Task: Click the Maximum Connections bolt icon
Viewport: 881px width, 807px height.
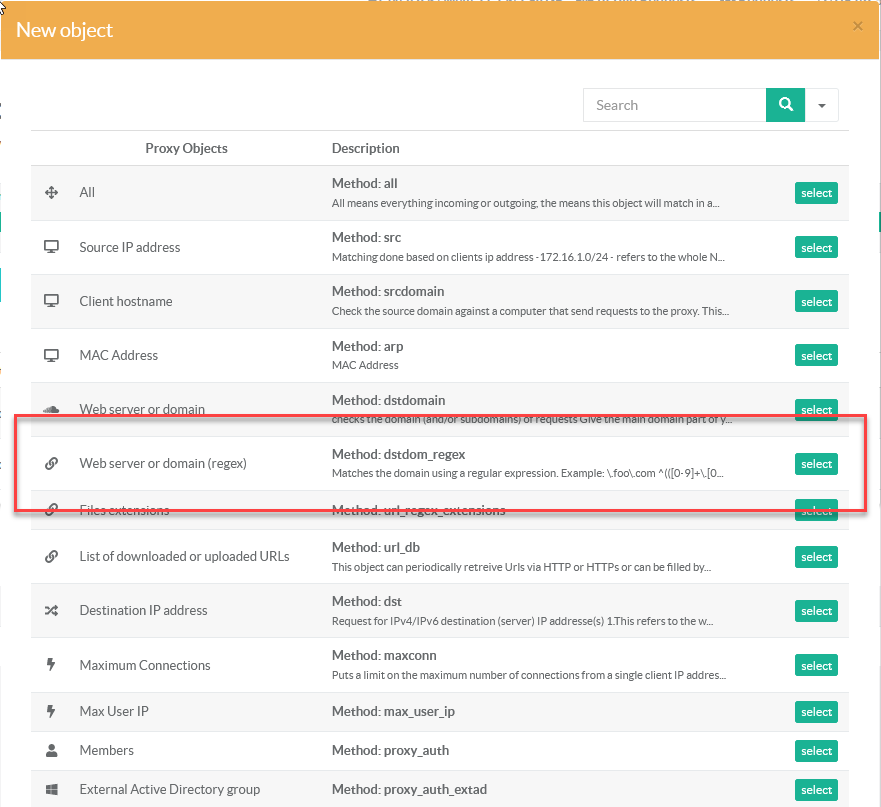Action: (x=52, y=665)
